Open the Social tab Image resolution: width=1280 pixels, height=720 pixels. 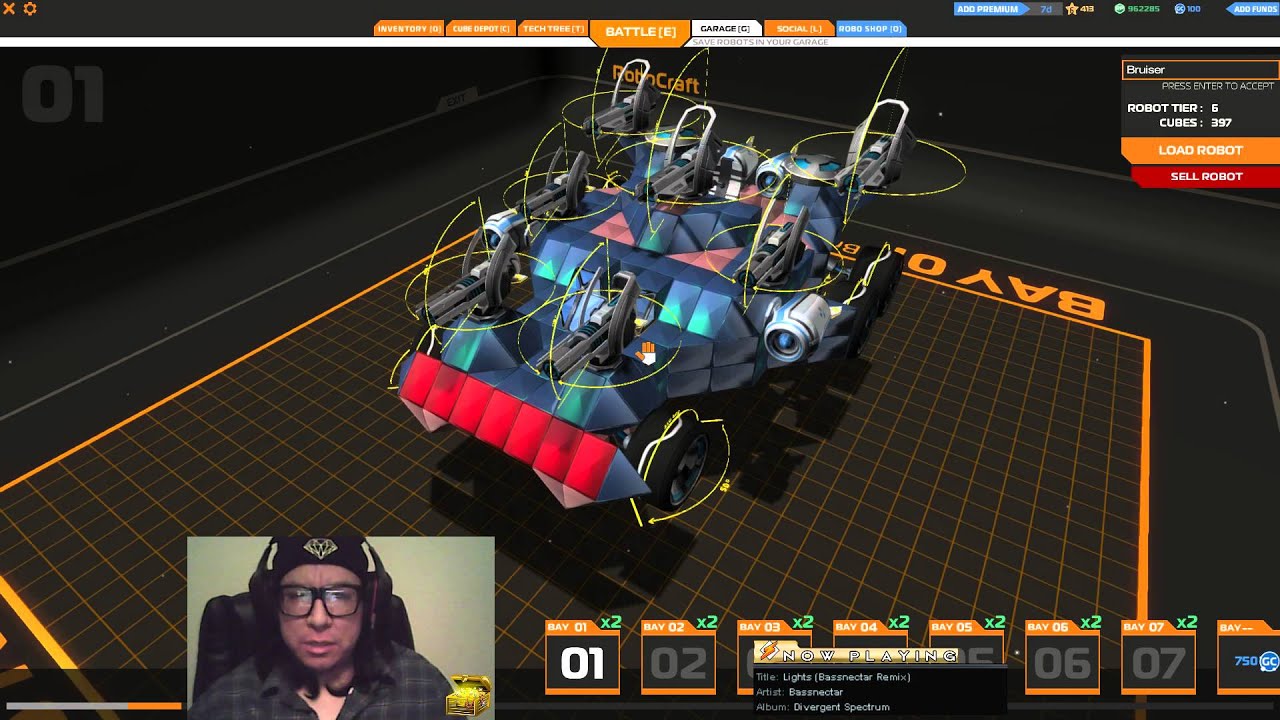pos(798,29)
